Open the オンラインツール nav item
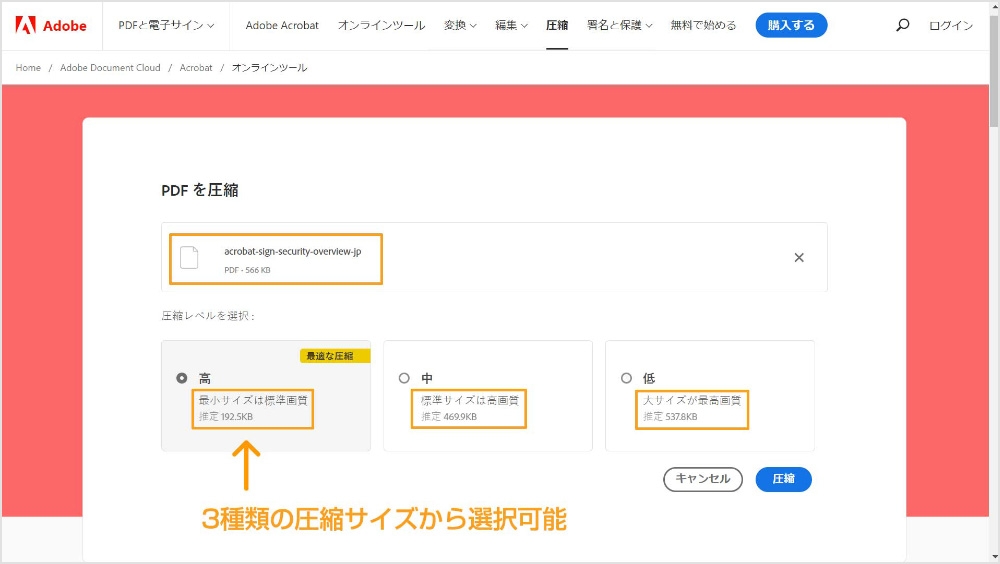 coord(381,26)
